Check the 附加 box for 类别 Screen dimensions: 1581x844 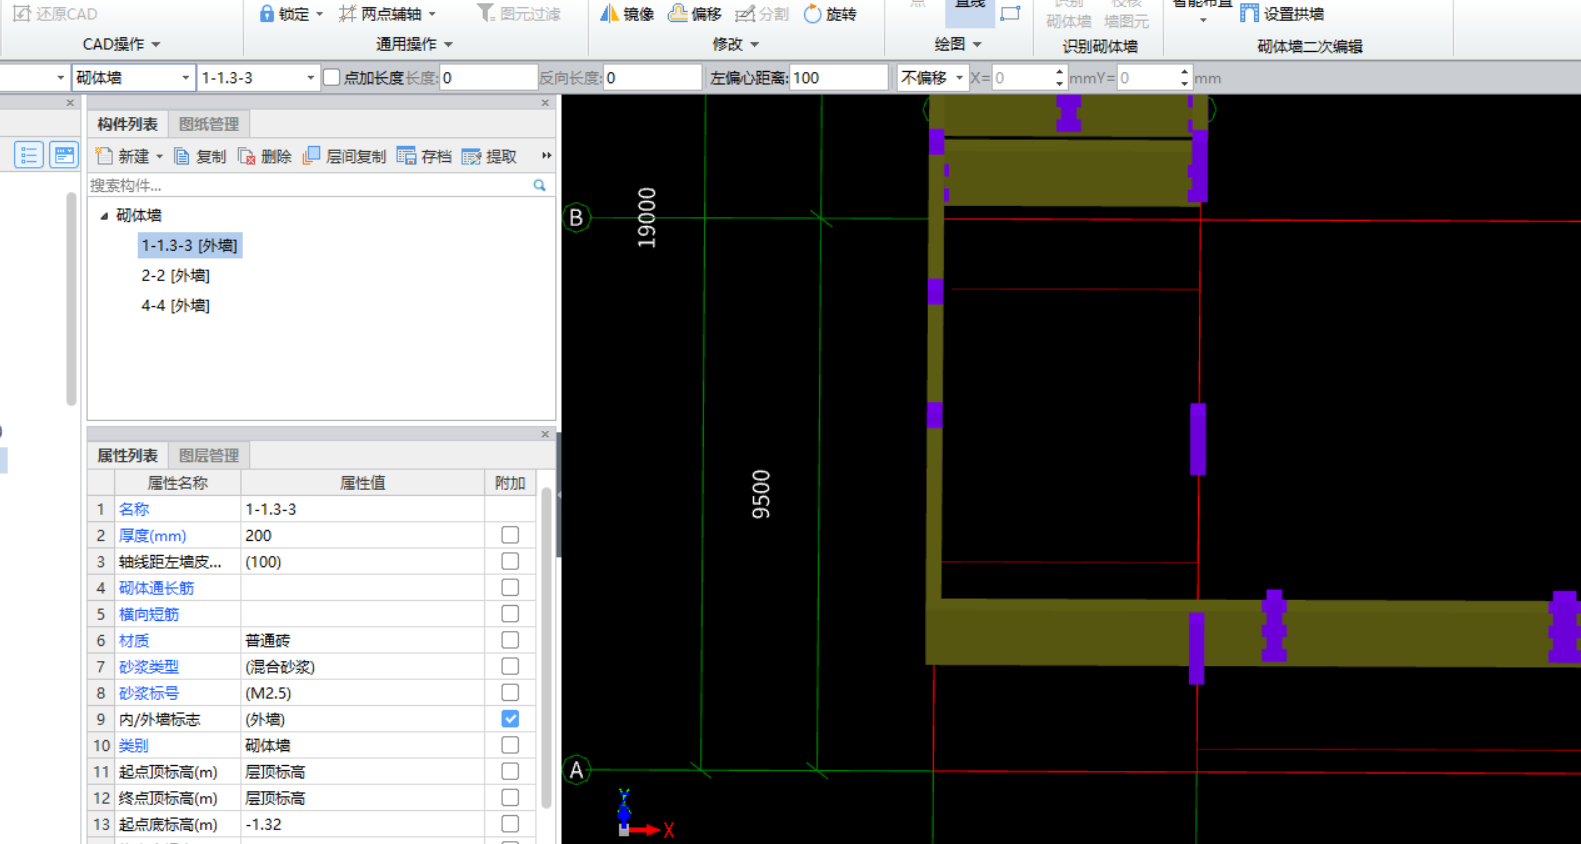click(x=510, y=745)
